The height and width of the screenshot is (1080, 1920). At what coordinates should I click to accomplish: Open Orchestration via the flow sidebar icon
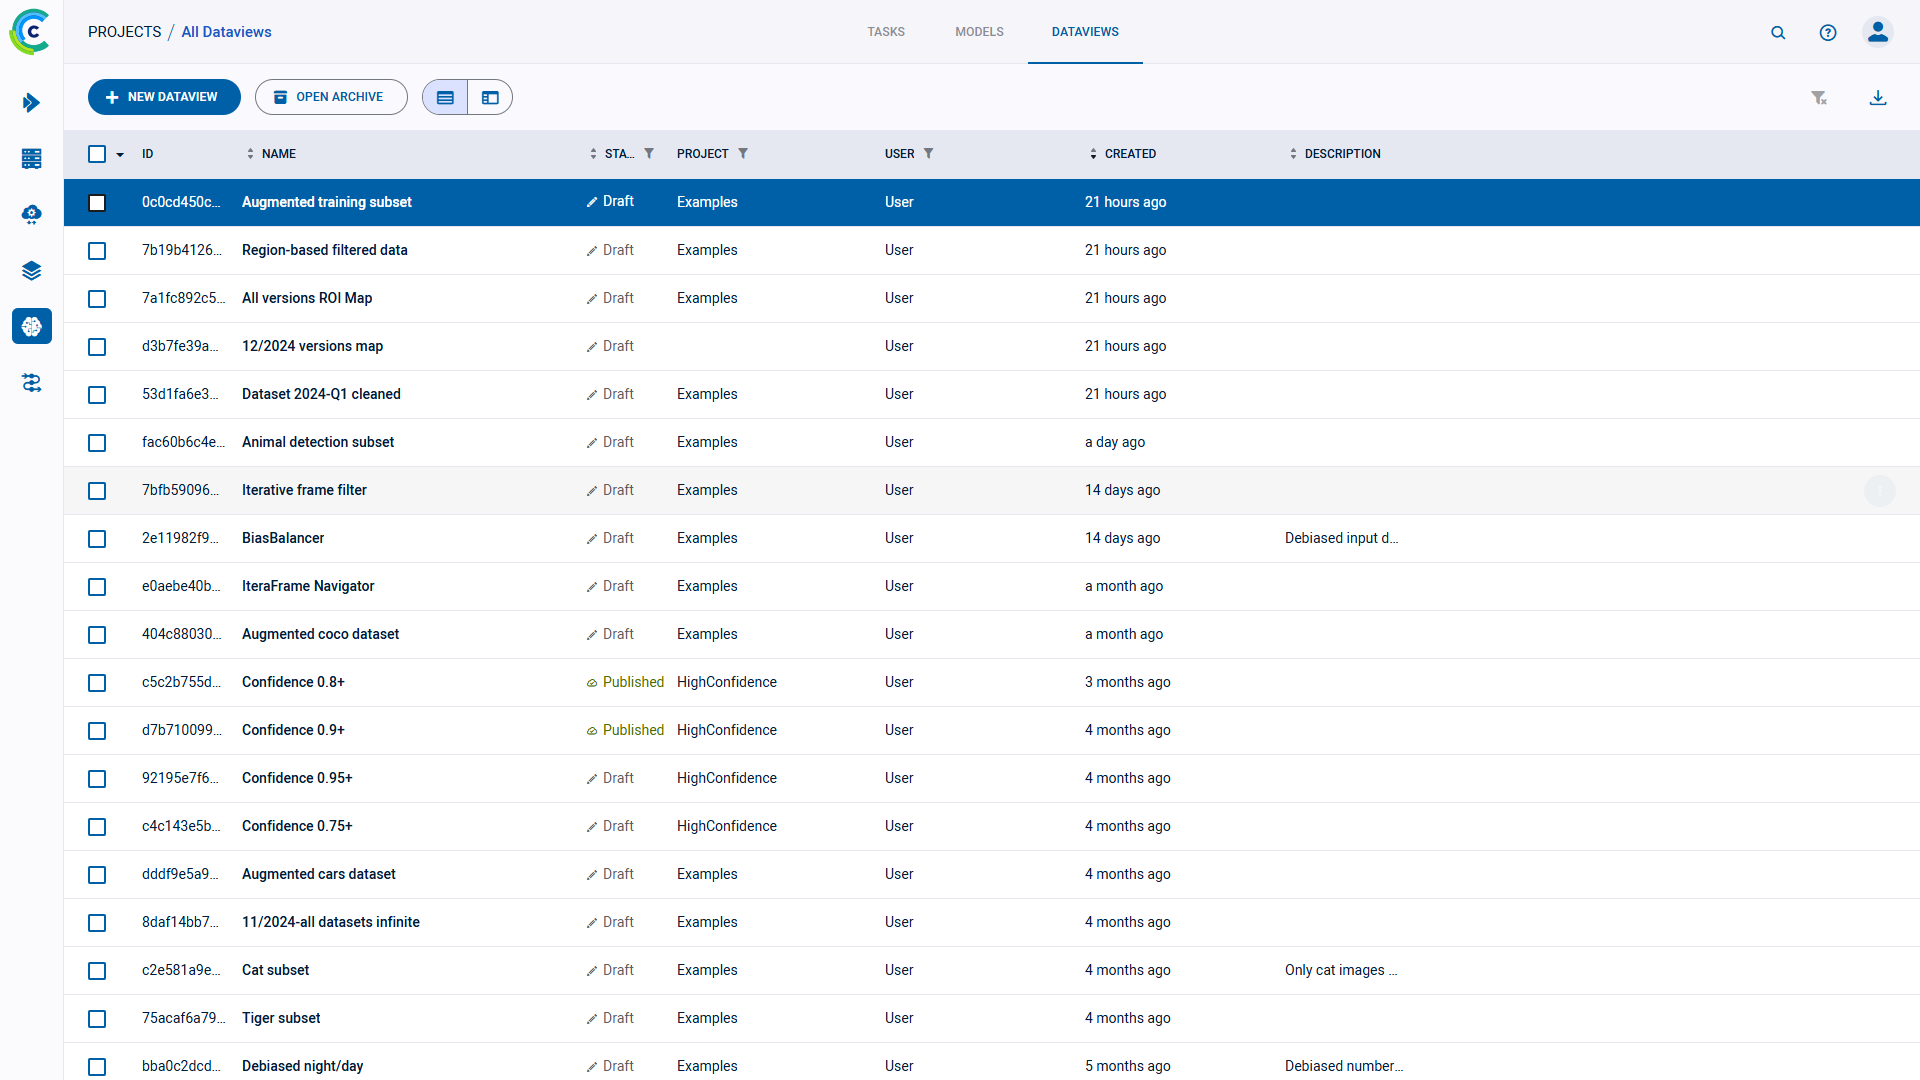coord(31,383)
